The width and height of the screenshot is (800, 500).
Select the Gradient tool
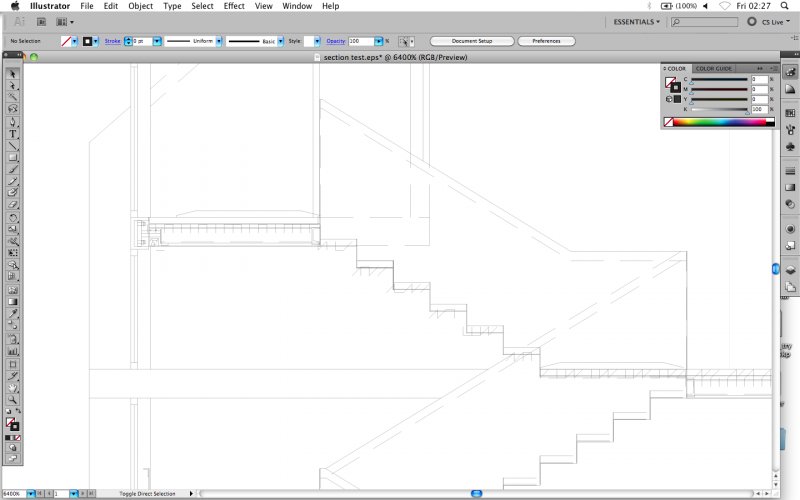point(13,302)
